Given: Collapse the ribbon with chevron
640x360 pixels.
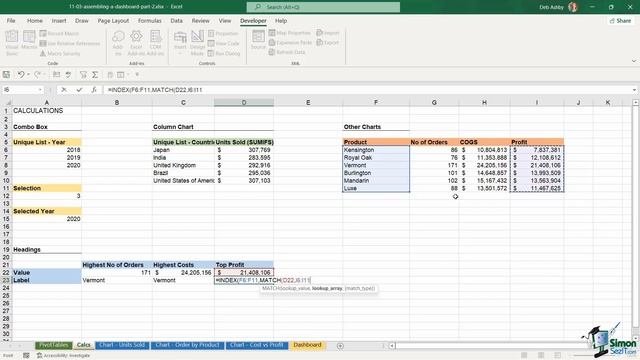Looking at the screenshot, I should [633, 61].
